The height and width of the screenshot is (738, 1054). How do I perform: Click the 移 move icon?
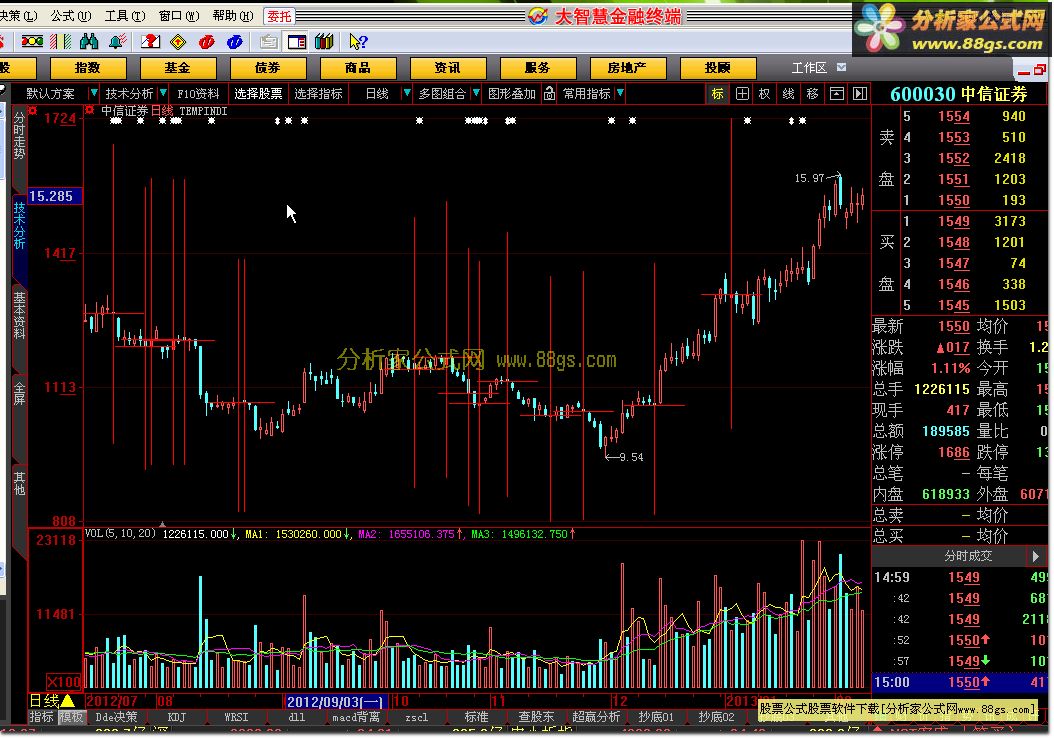[x=812, y=93]
